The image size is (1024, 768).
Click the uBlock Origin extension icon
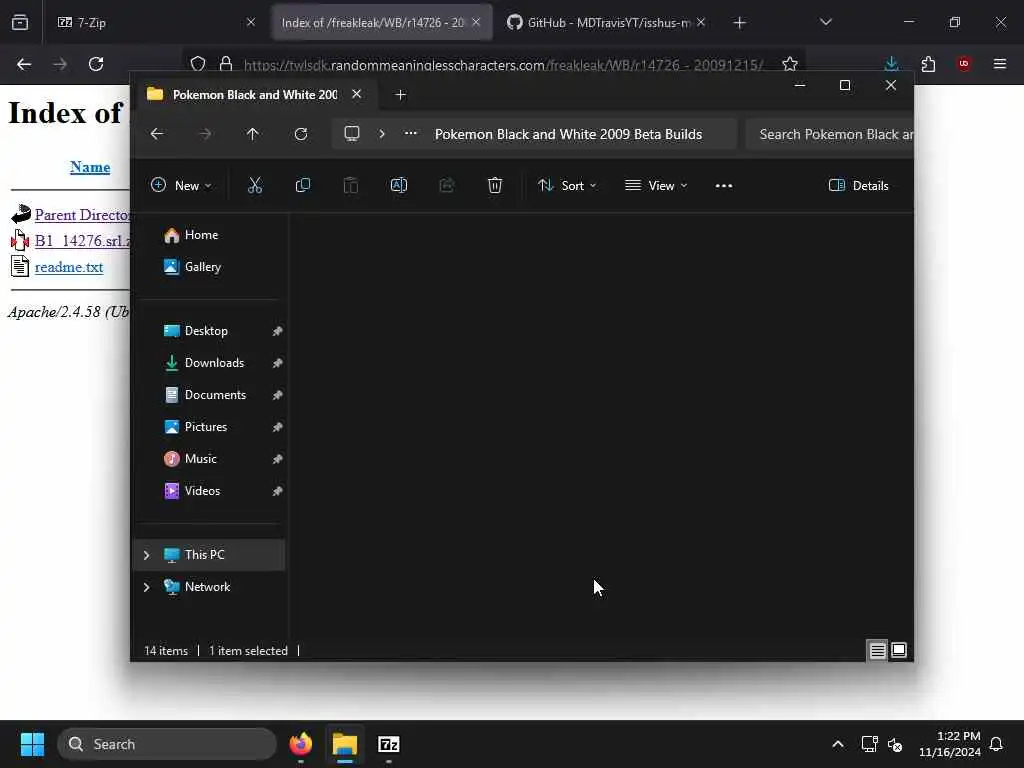click(964, 64)
